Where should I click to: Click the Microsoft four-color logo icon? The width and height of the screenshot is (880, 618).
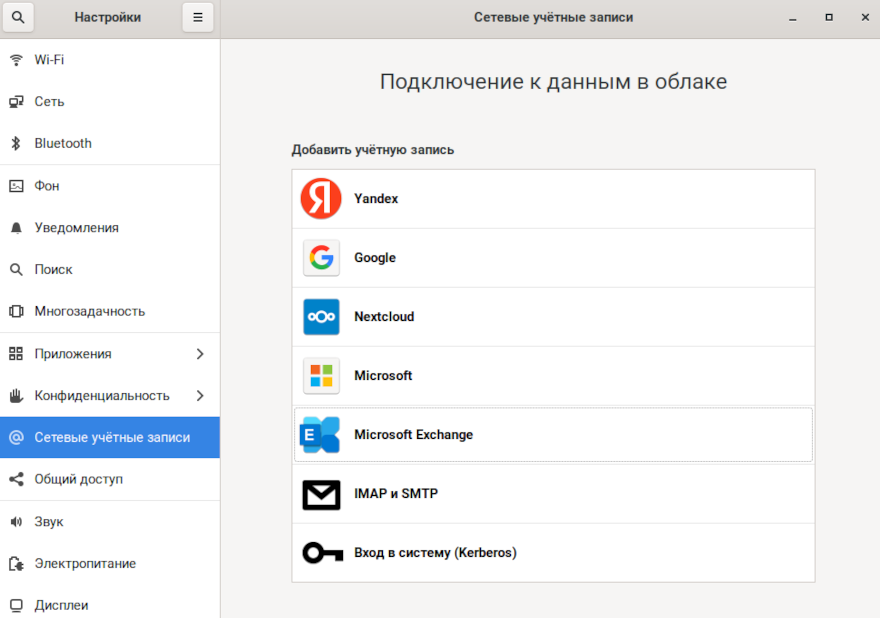coord(321,376)
